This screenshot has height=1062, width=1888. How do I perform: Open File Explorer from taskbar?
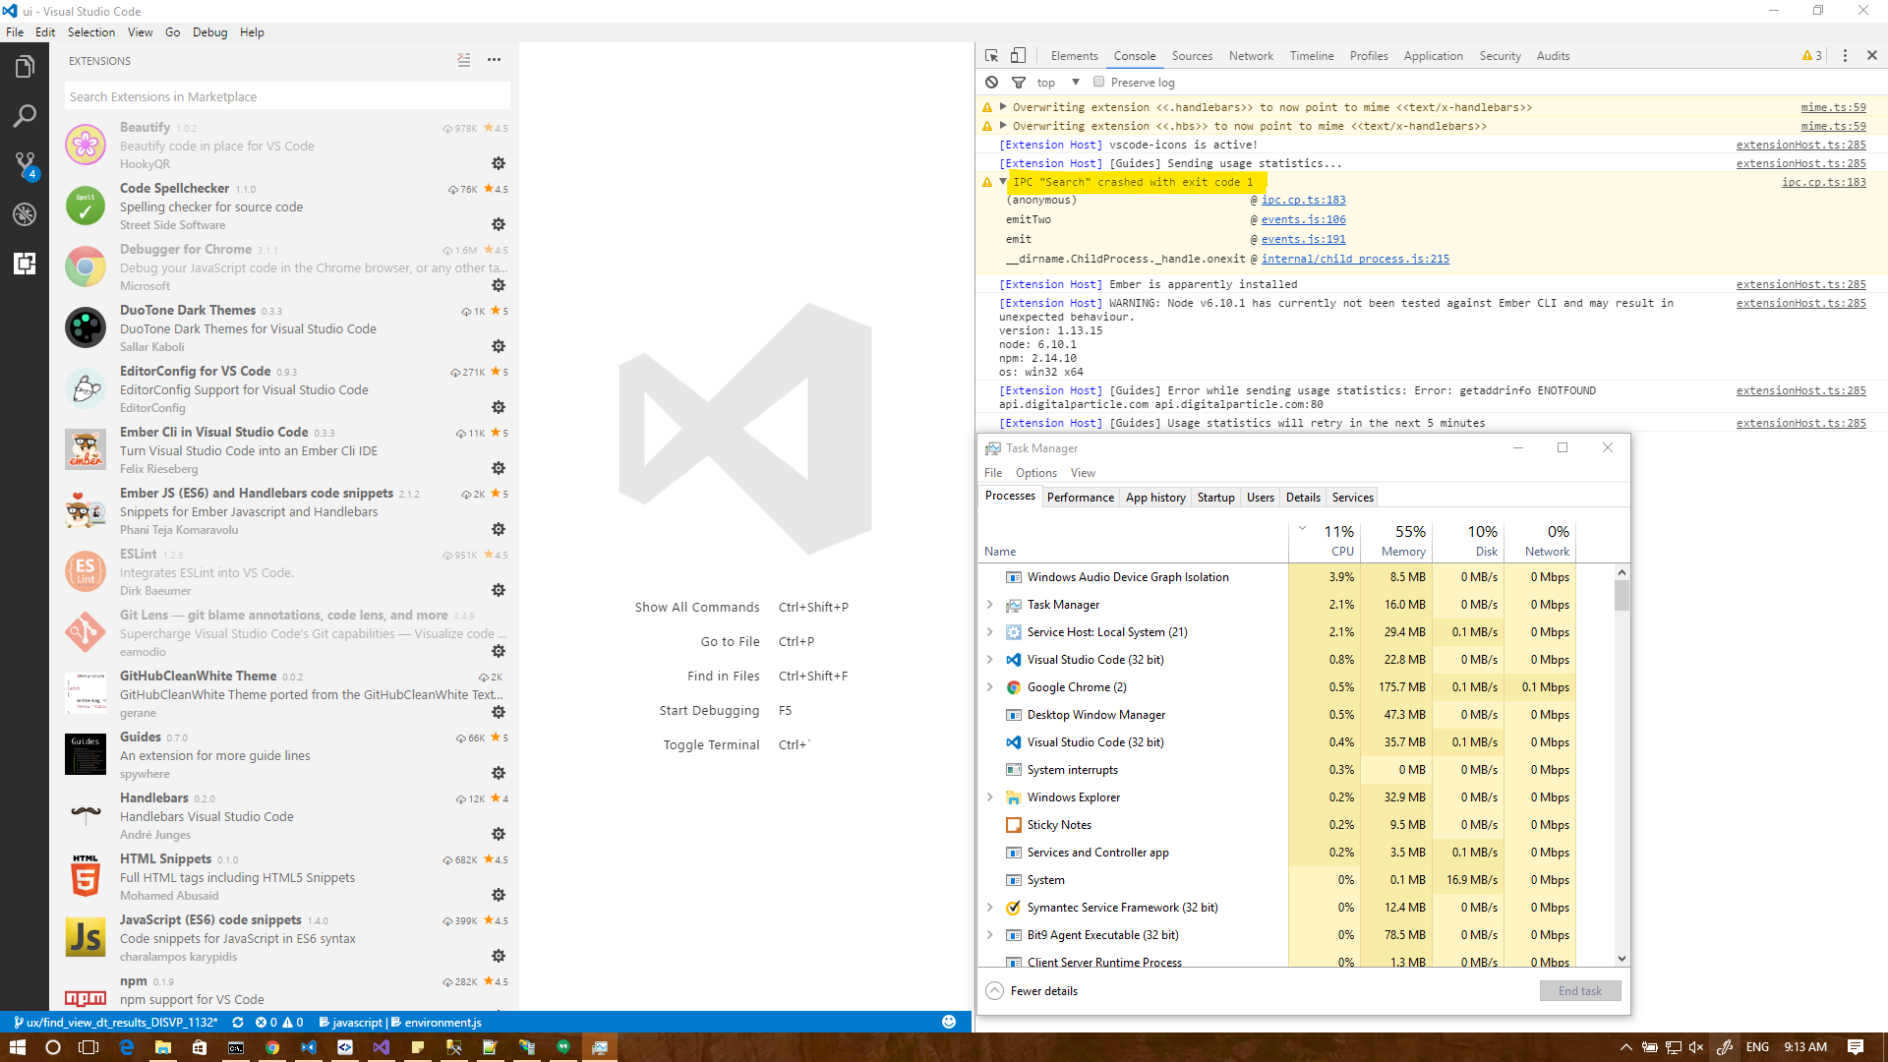163,1047
